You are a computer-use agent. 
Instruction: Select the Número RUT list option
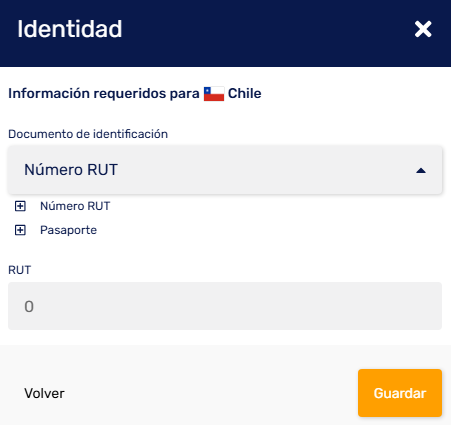point(75,206)
